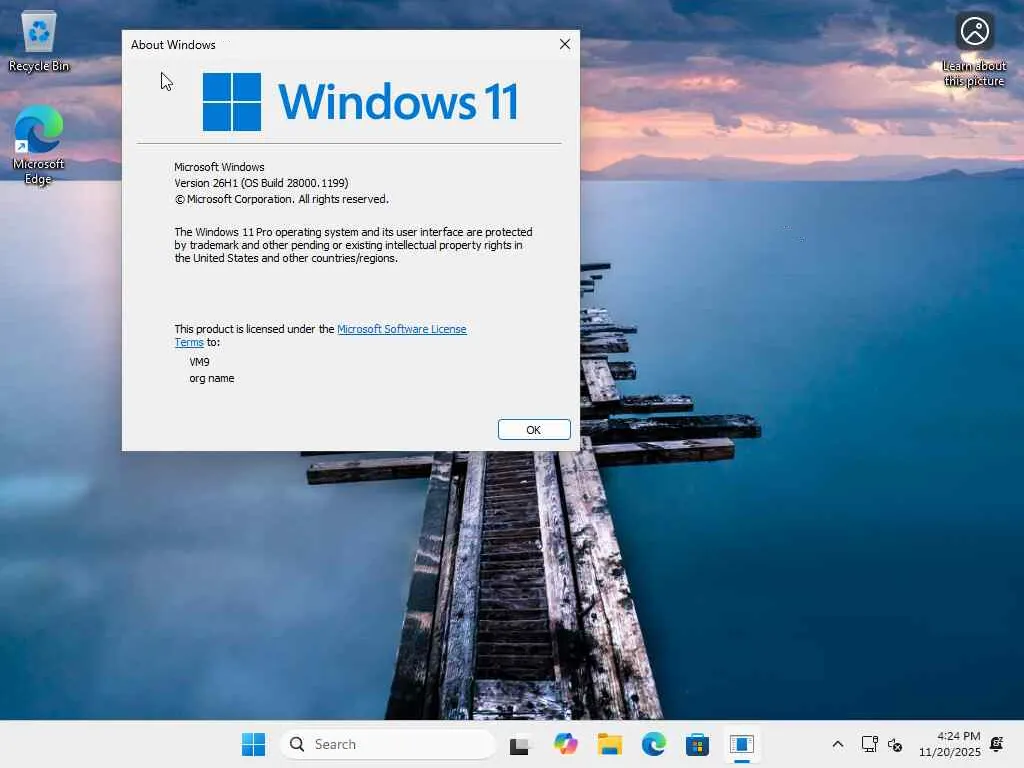Image resolution: width=1024 pixels, height=768 pixels.
Task: Open the clock and date flyout
Action: coord(950,744)
